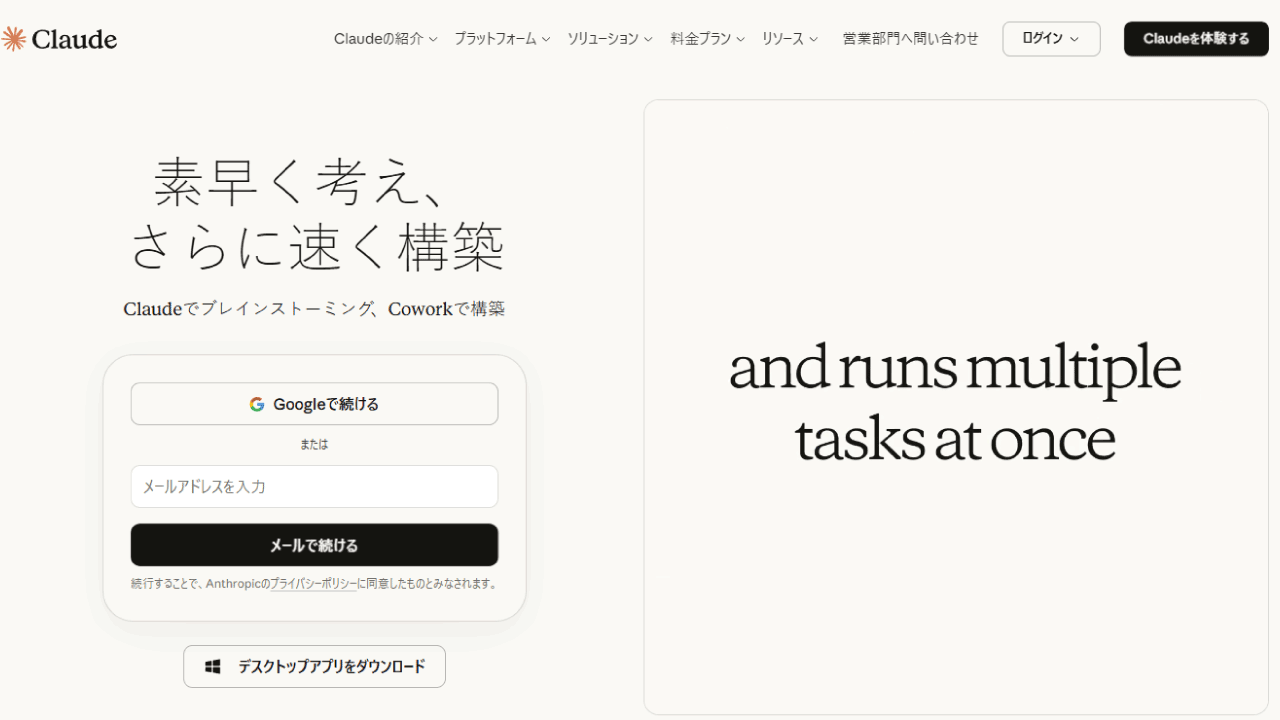1280x720 pixels.
Task: Select the 料金プラン navigation item
Action: pyautogui.click(x=700, y=39)
